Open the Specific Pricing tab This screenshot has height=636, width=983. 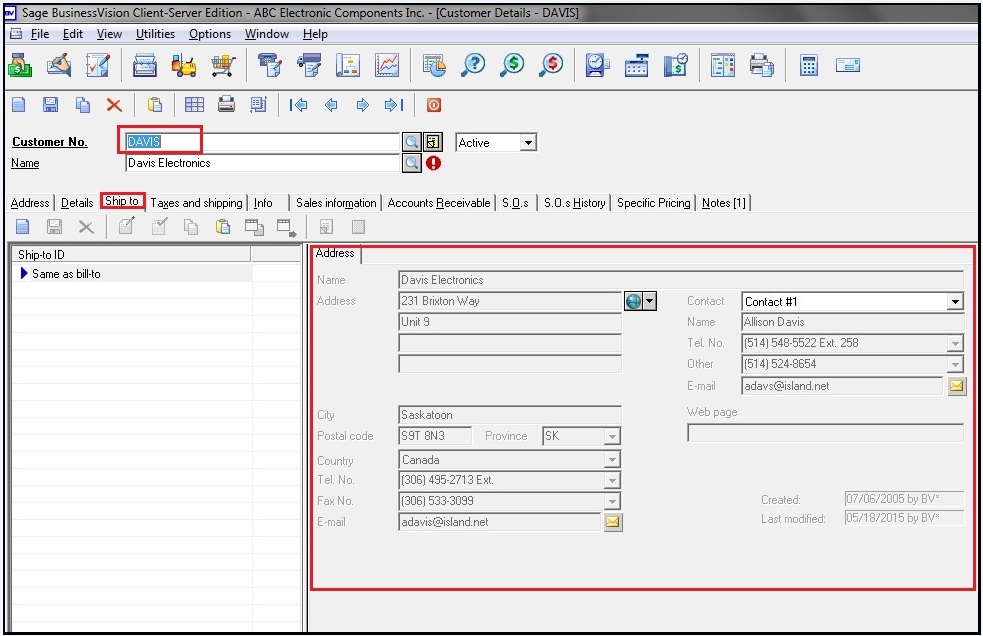click(x=653, y=203)
